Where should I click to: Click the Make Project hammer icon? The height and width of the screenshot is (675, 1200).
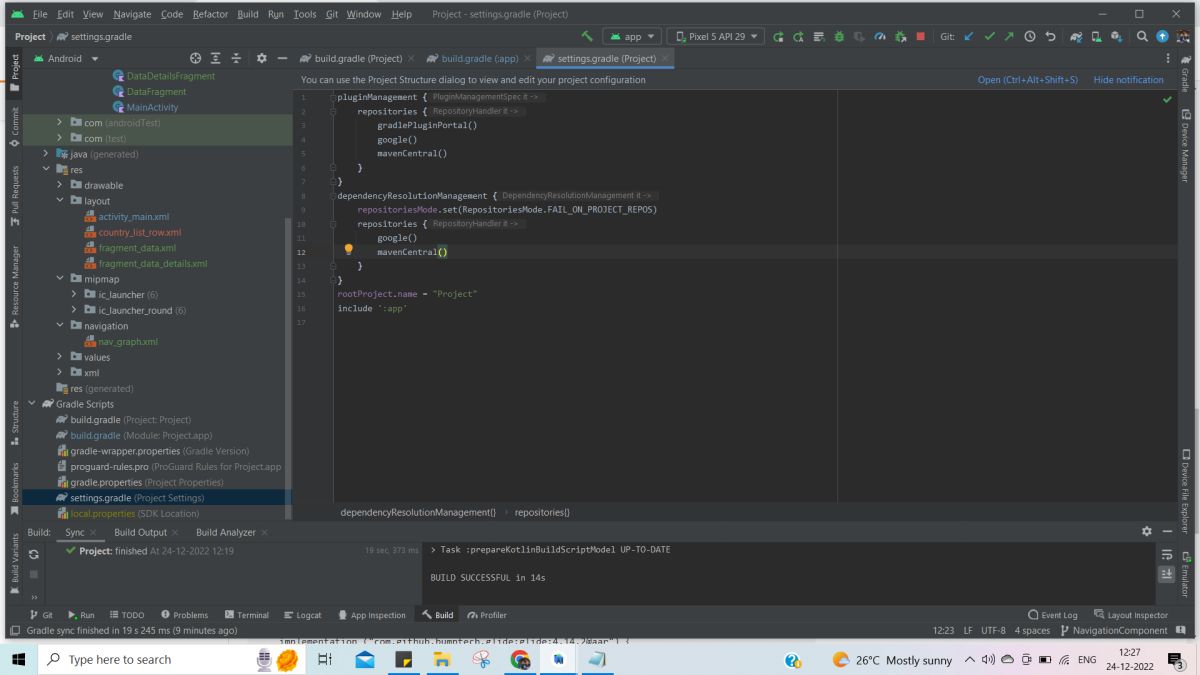point(587,36)
